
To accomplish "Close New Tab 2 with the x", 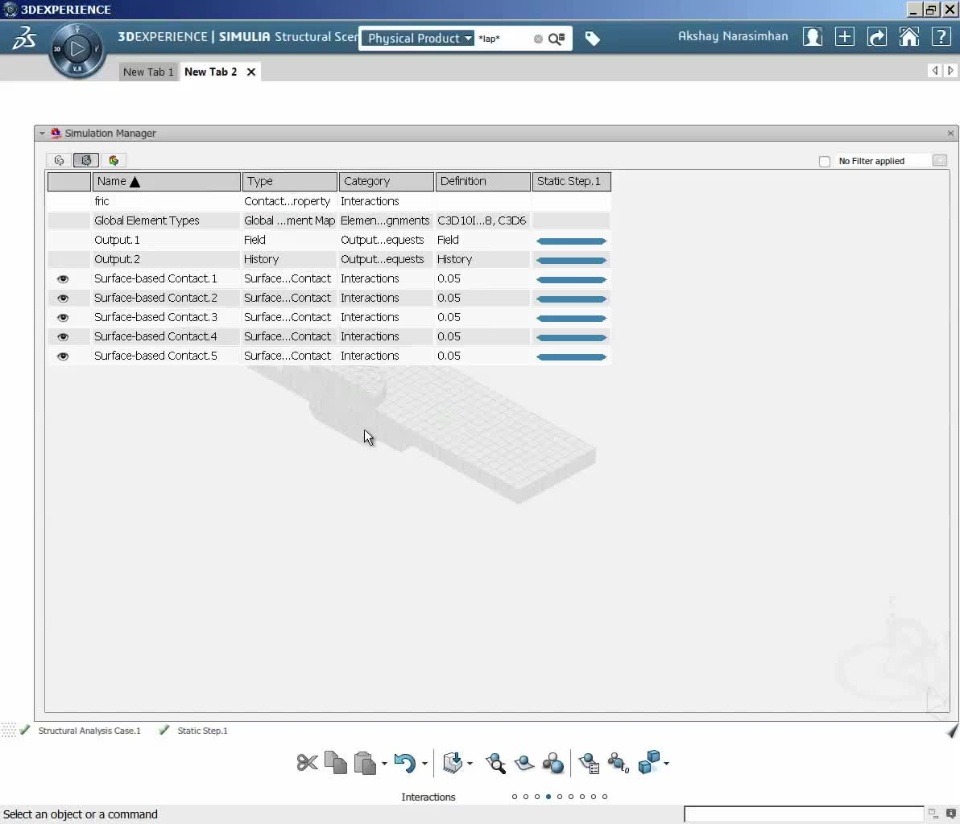I will 251,72.
